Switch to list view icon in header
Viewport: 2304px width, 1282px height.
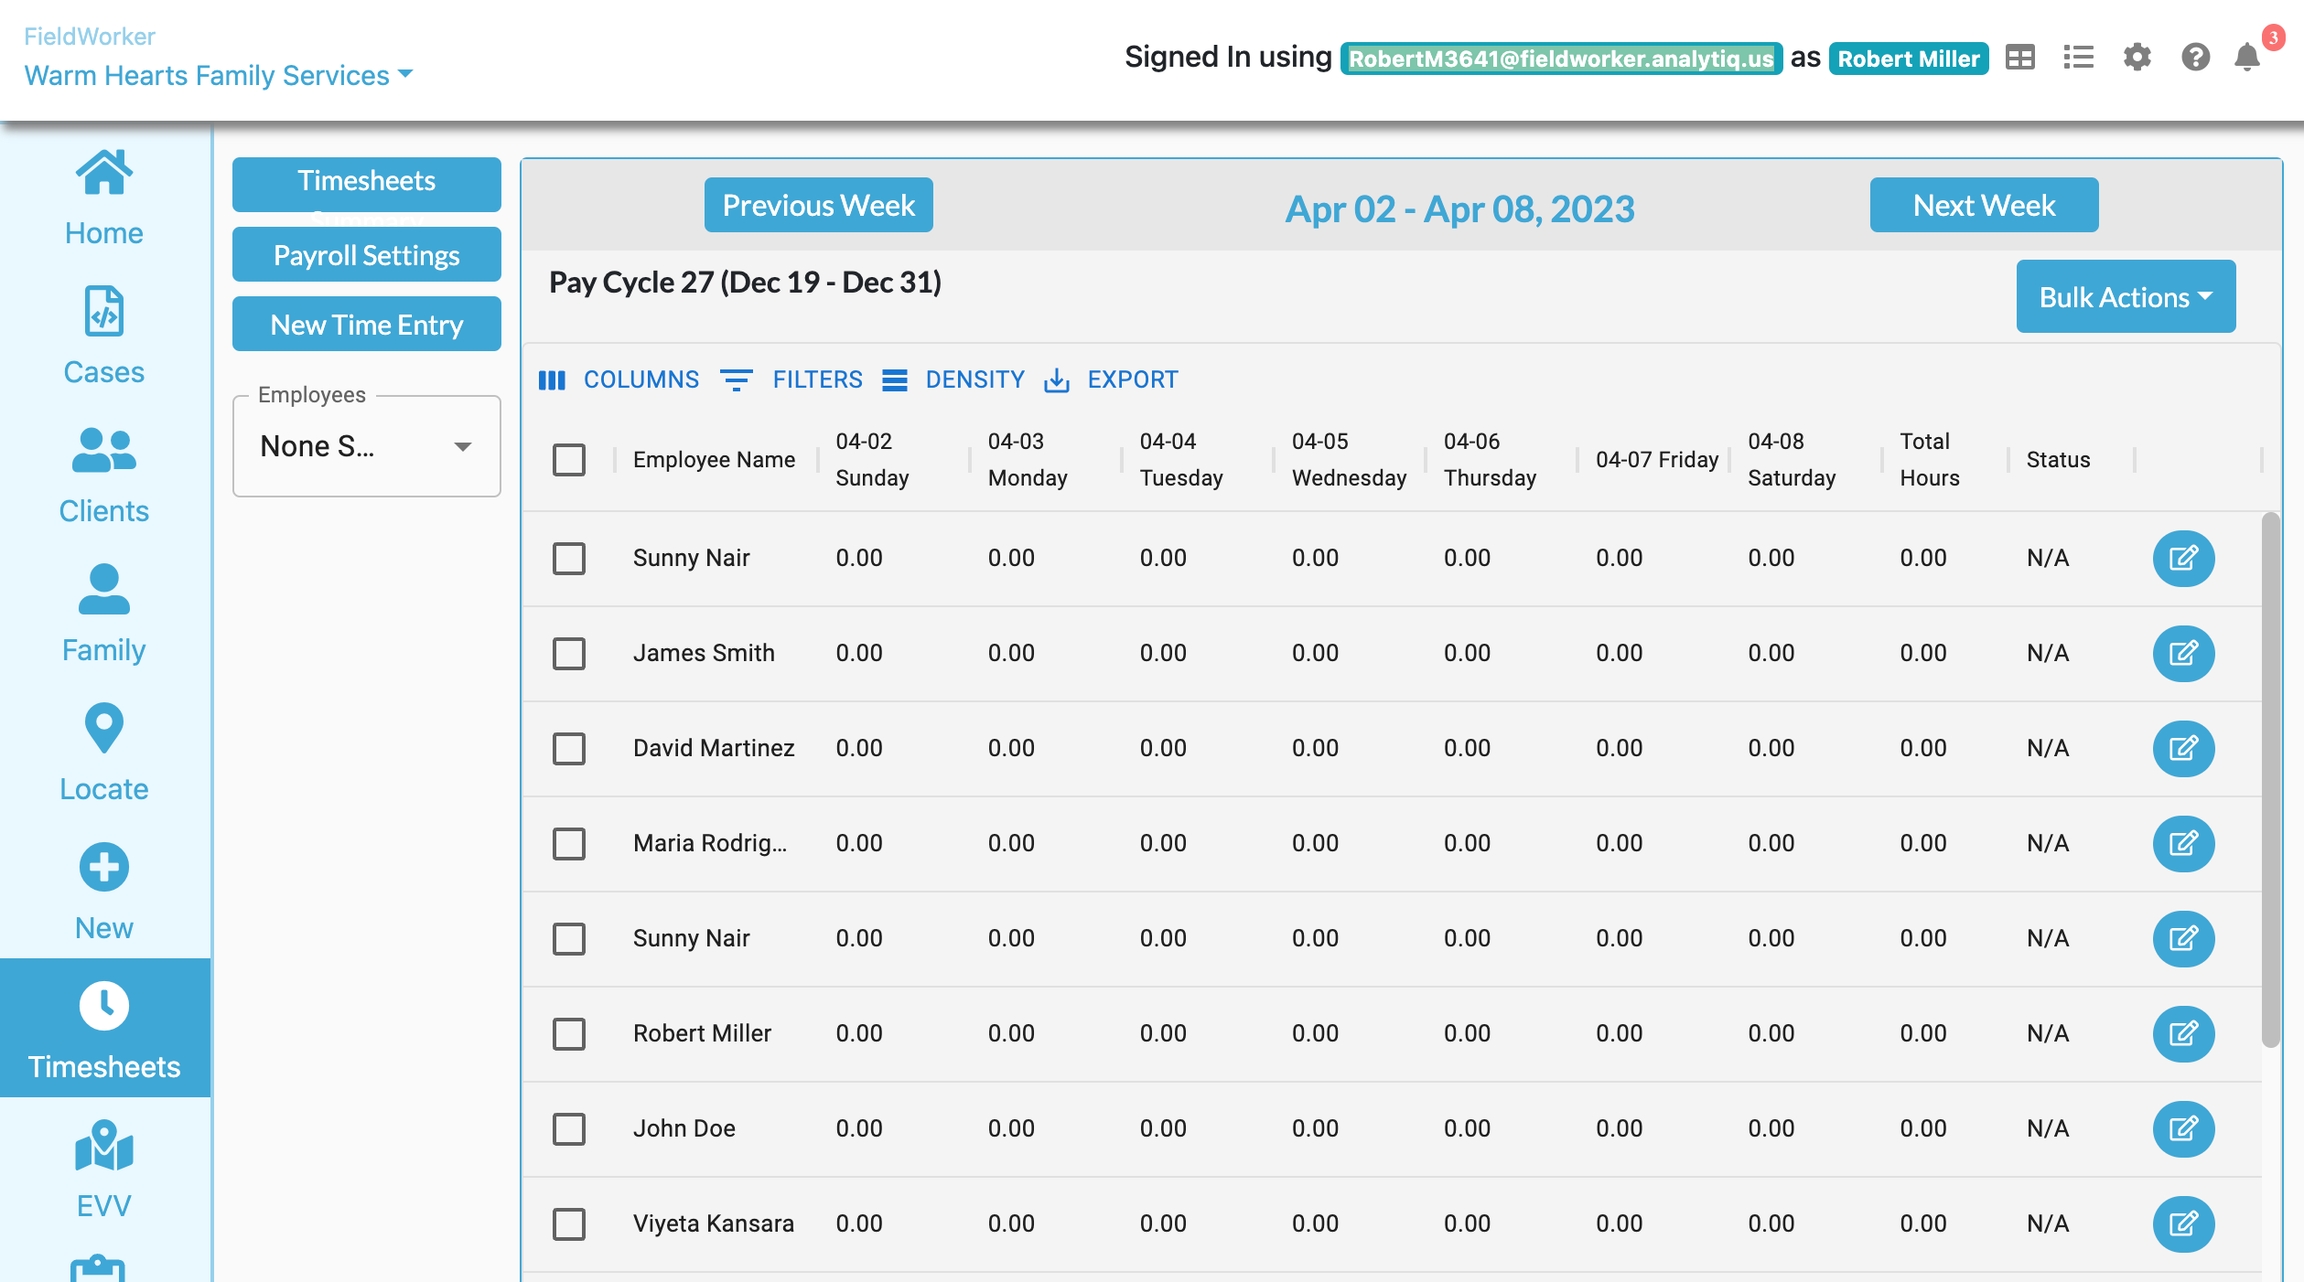(x=2078, y=57)
